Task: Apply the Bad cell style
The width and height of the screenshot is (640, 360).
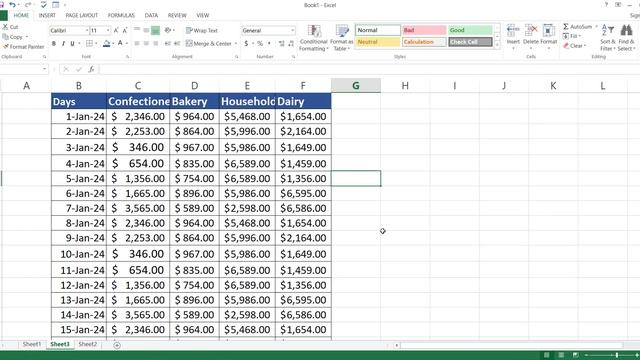Action: tap(424, 30)
